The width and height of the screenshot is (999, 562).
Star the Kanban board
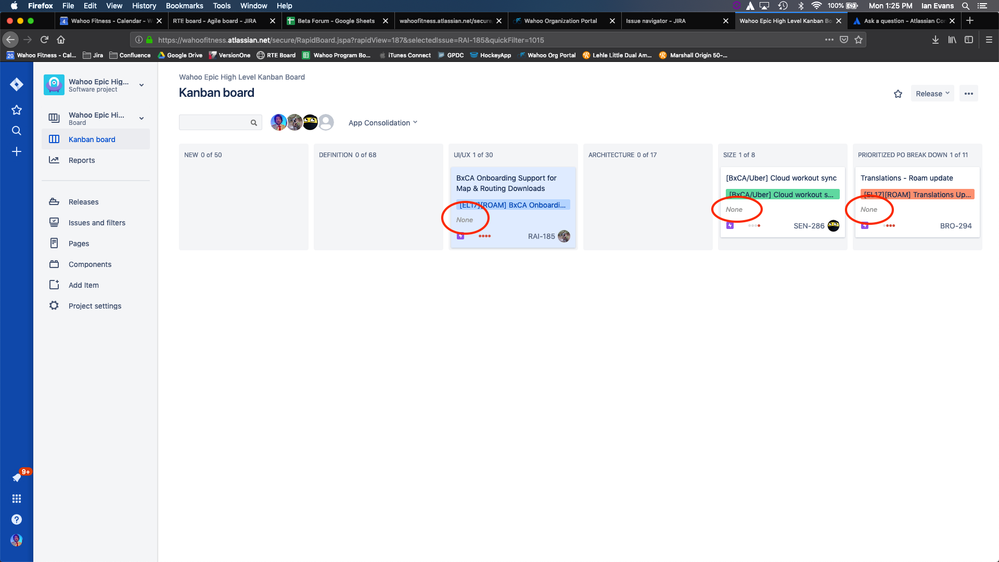click(x=898, y=94)
